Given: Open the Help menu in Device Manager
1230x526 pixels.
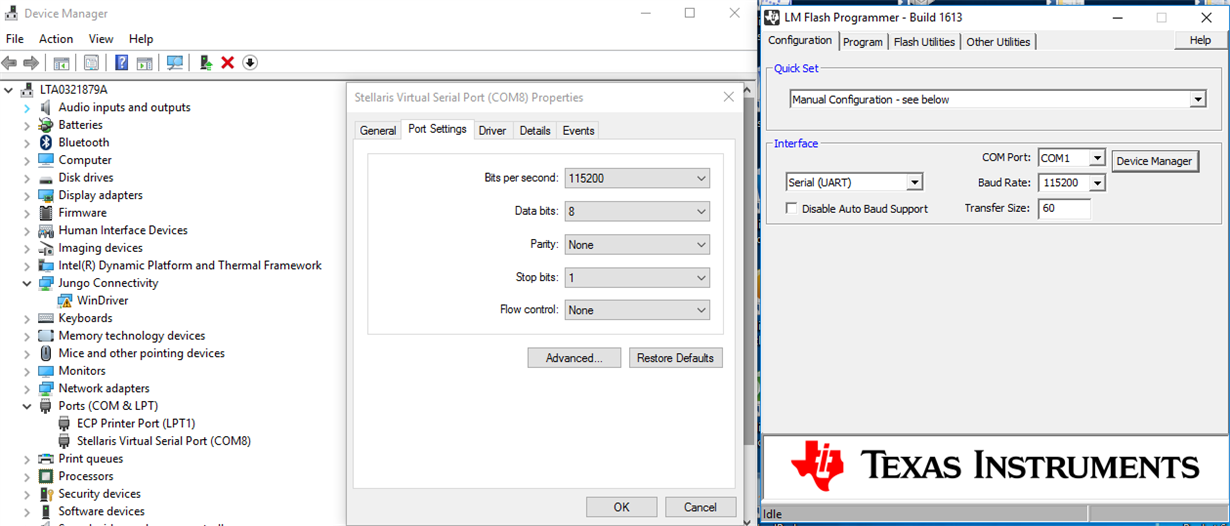Looking at the screenshot, I should [141, 39].
